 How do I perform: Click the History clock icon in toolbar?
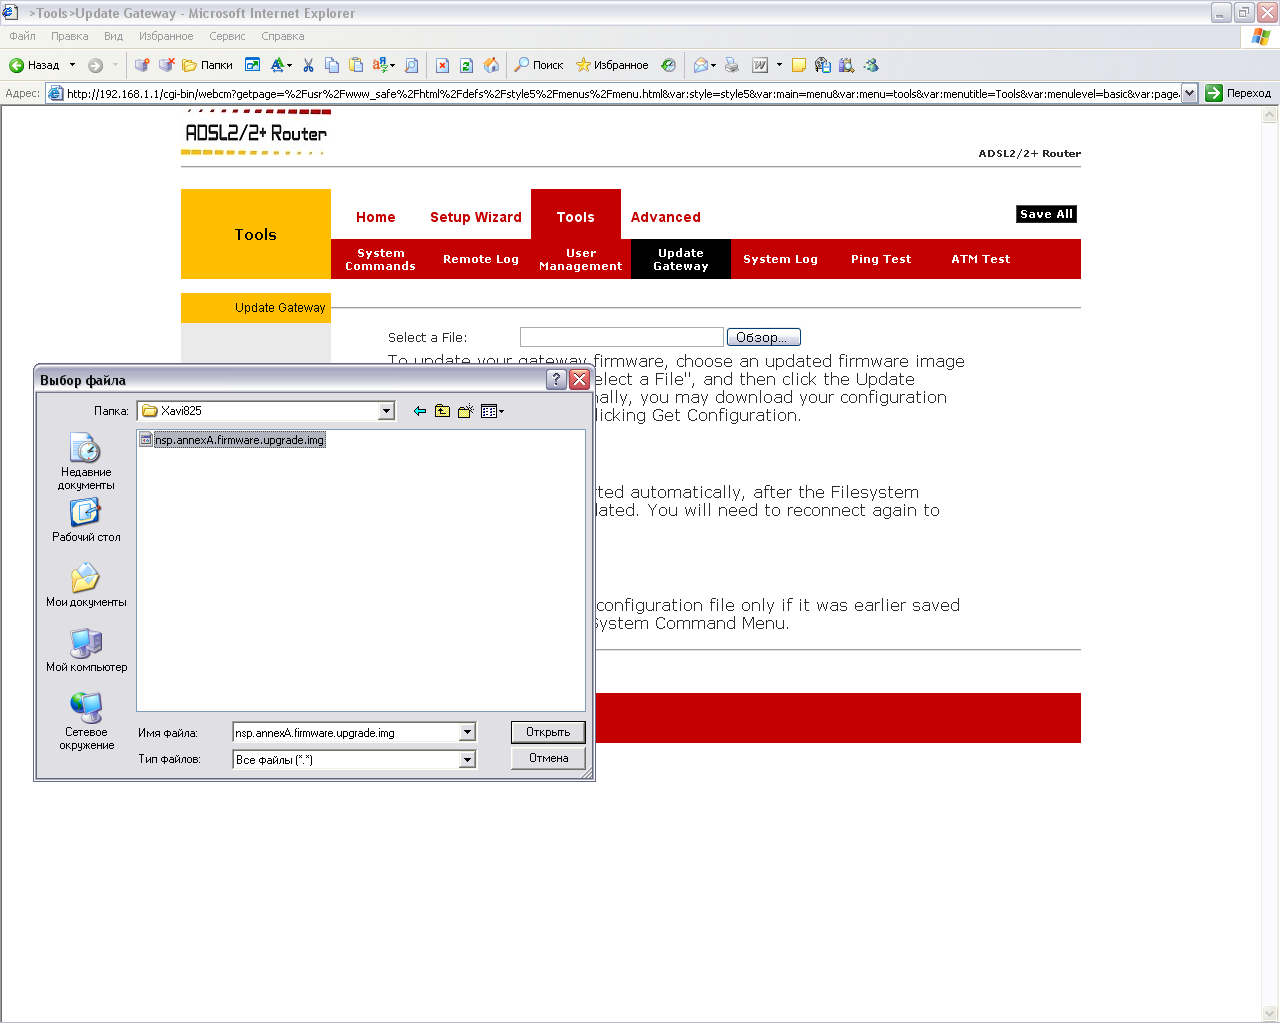click(668, 65)
